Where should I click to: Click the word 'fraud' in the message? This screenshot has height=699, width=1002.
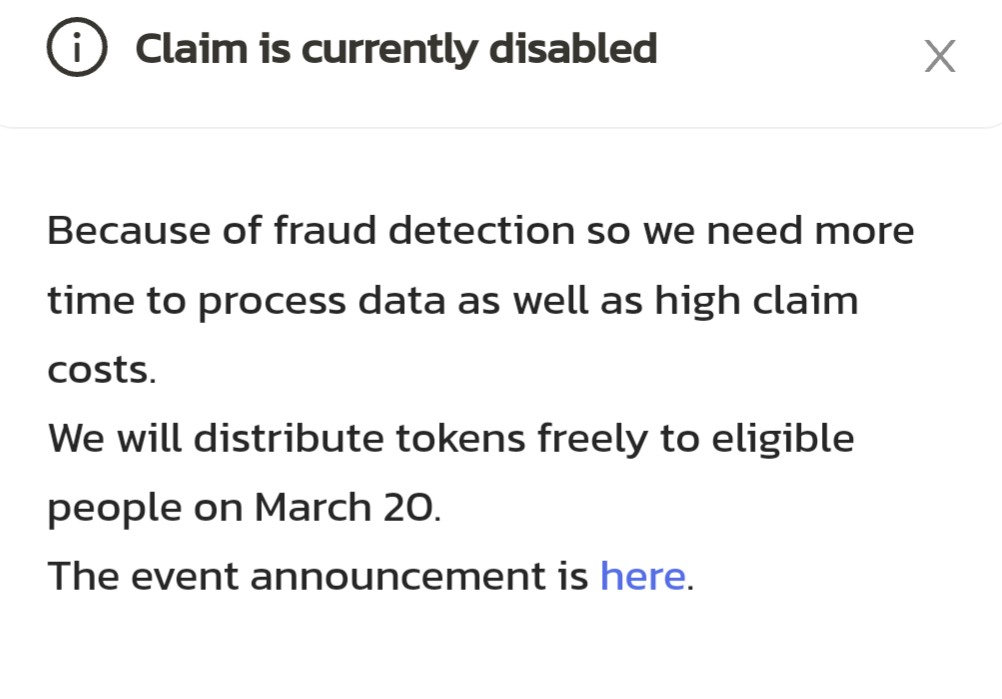point(325,230)
